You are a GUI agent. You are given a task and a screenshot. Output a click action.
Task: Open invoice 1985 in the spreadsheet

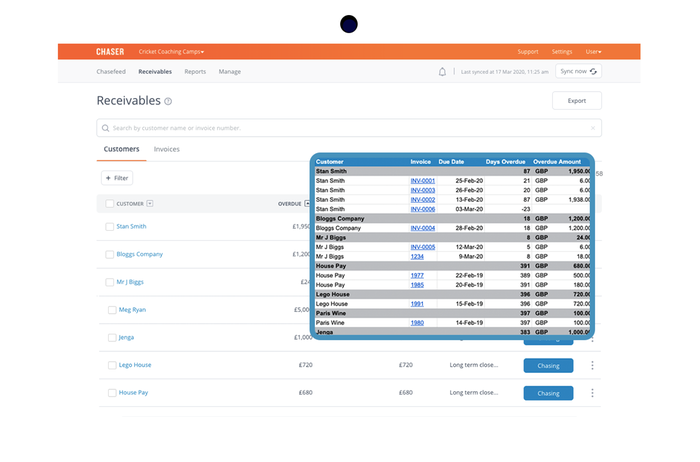(x=417, y=285)
